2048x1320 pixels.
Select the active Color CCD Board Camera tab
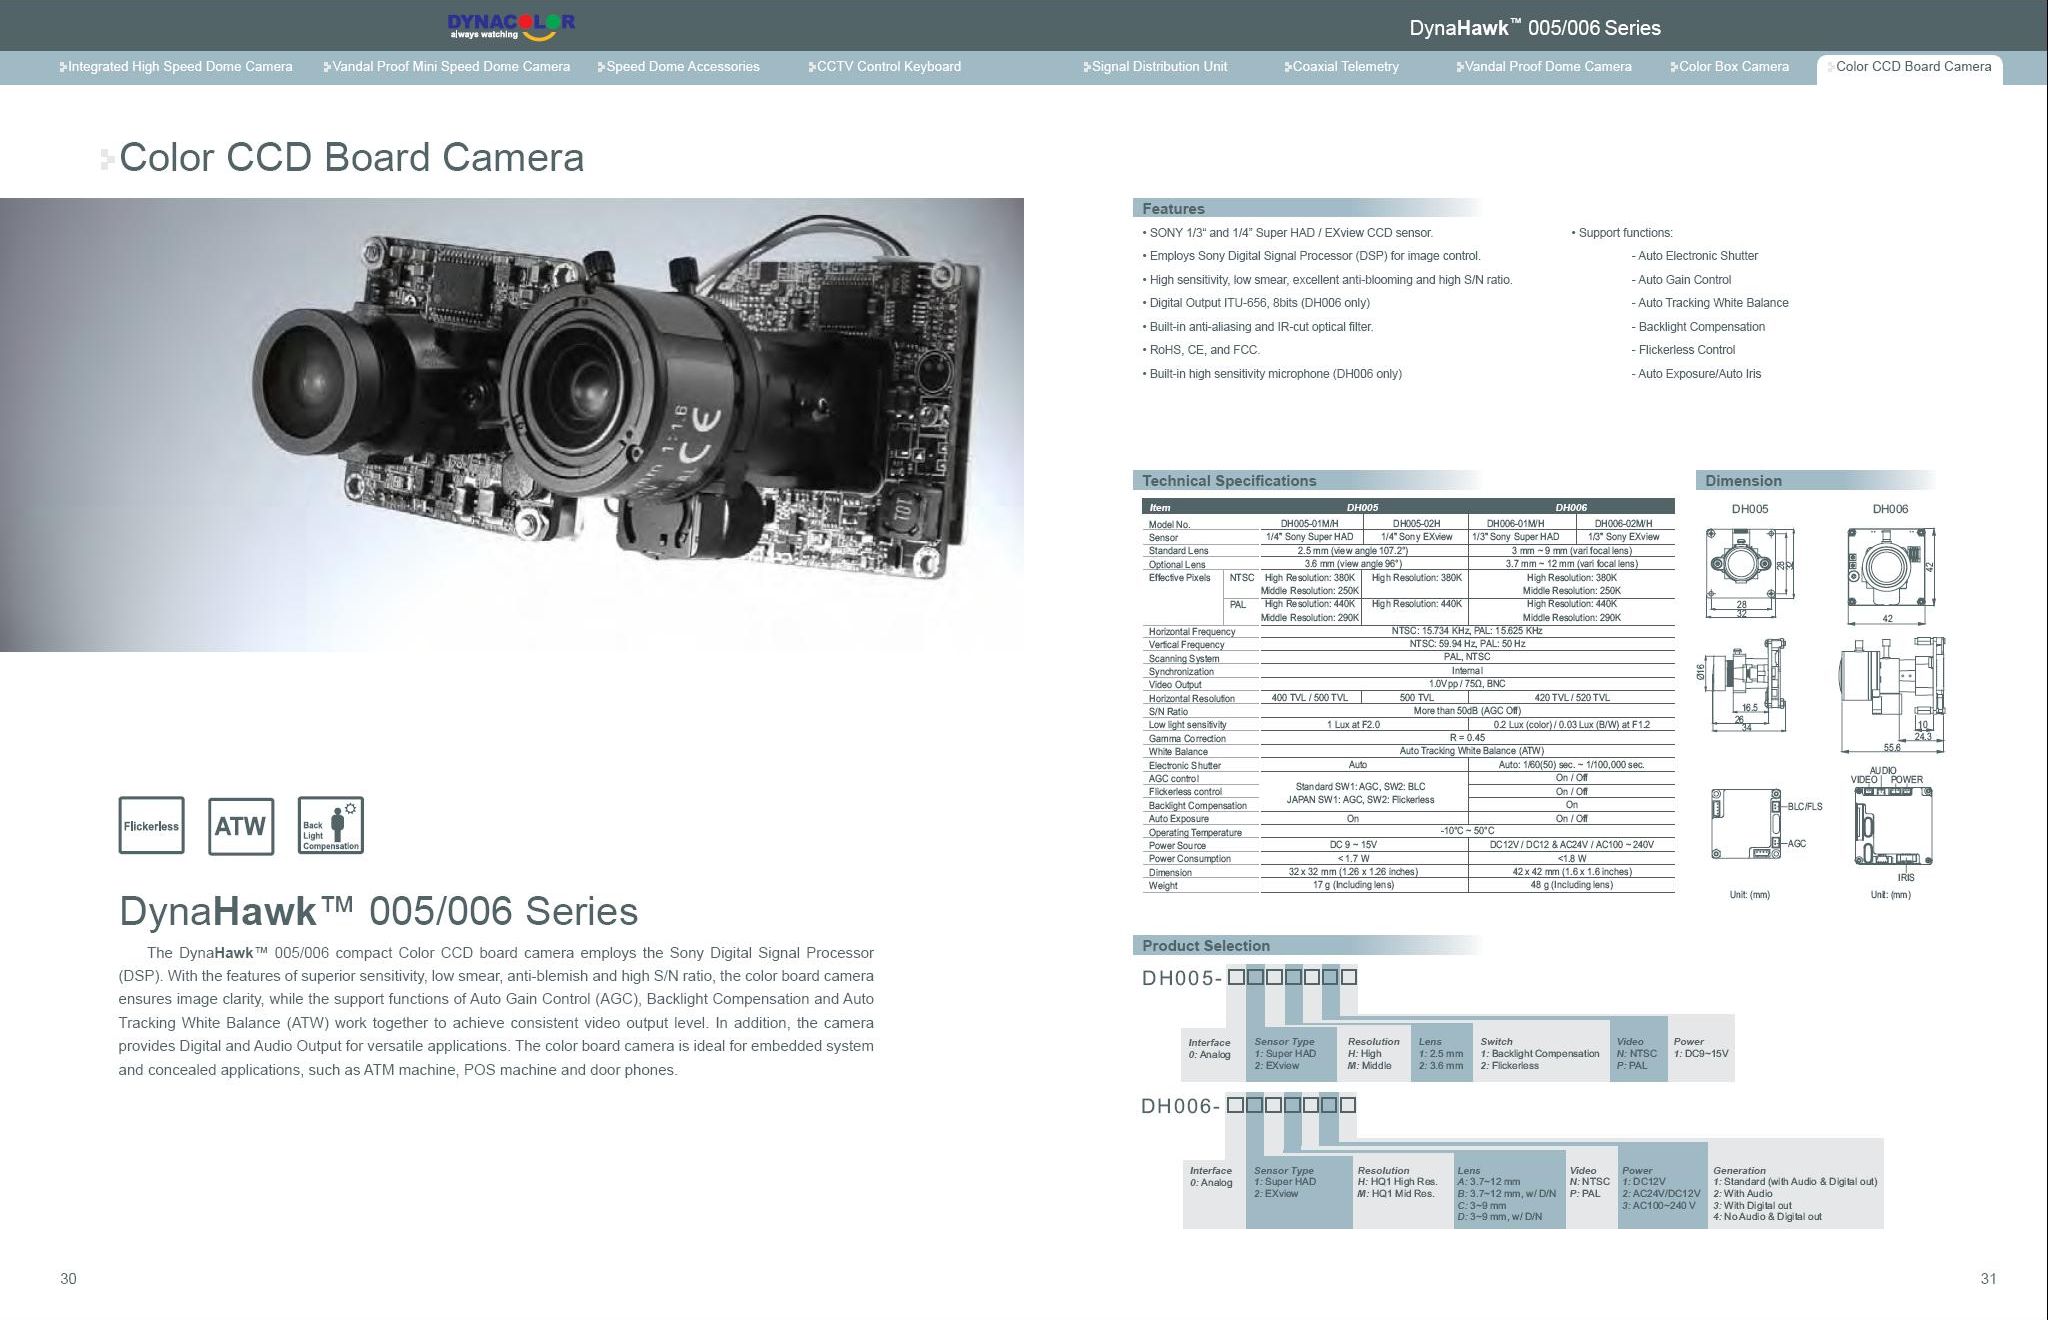[x=1910, y=68]
